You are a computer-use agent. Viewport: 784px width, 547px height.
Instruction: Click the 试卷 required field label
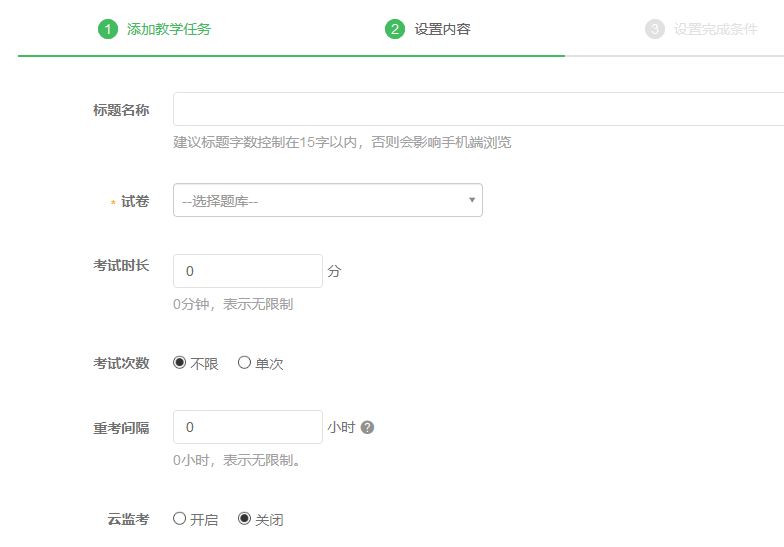pyautogui.click(x=134, y=202)
